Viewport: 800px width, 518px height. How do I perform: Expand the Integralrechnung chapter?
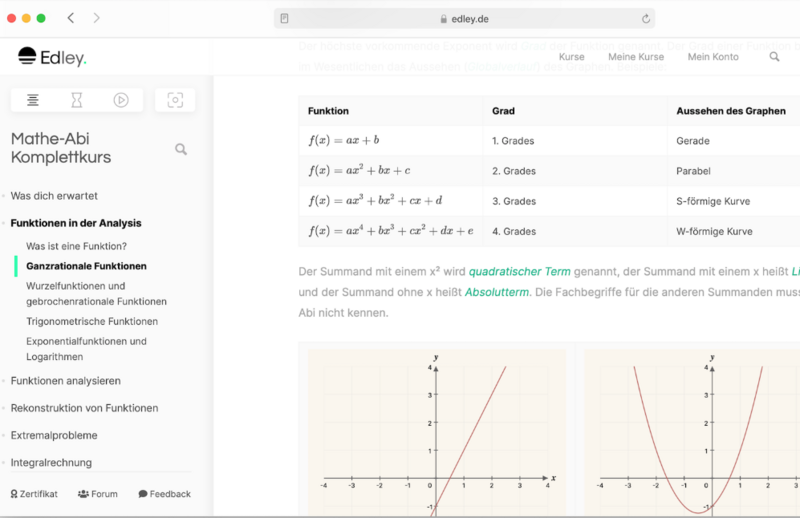[51, 462]
